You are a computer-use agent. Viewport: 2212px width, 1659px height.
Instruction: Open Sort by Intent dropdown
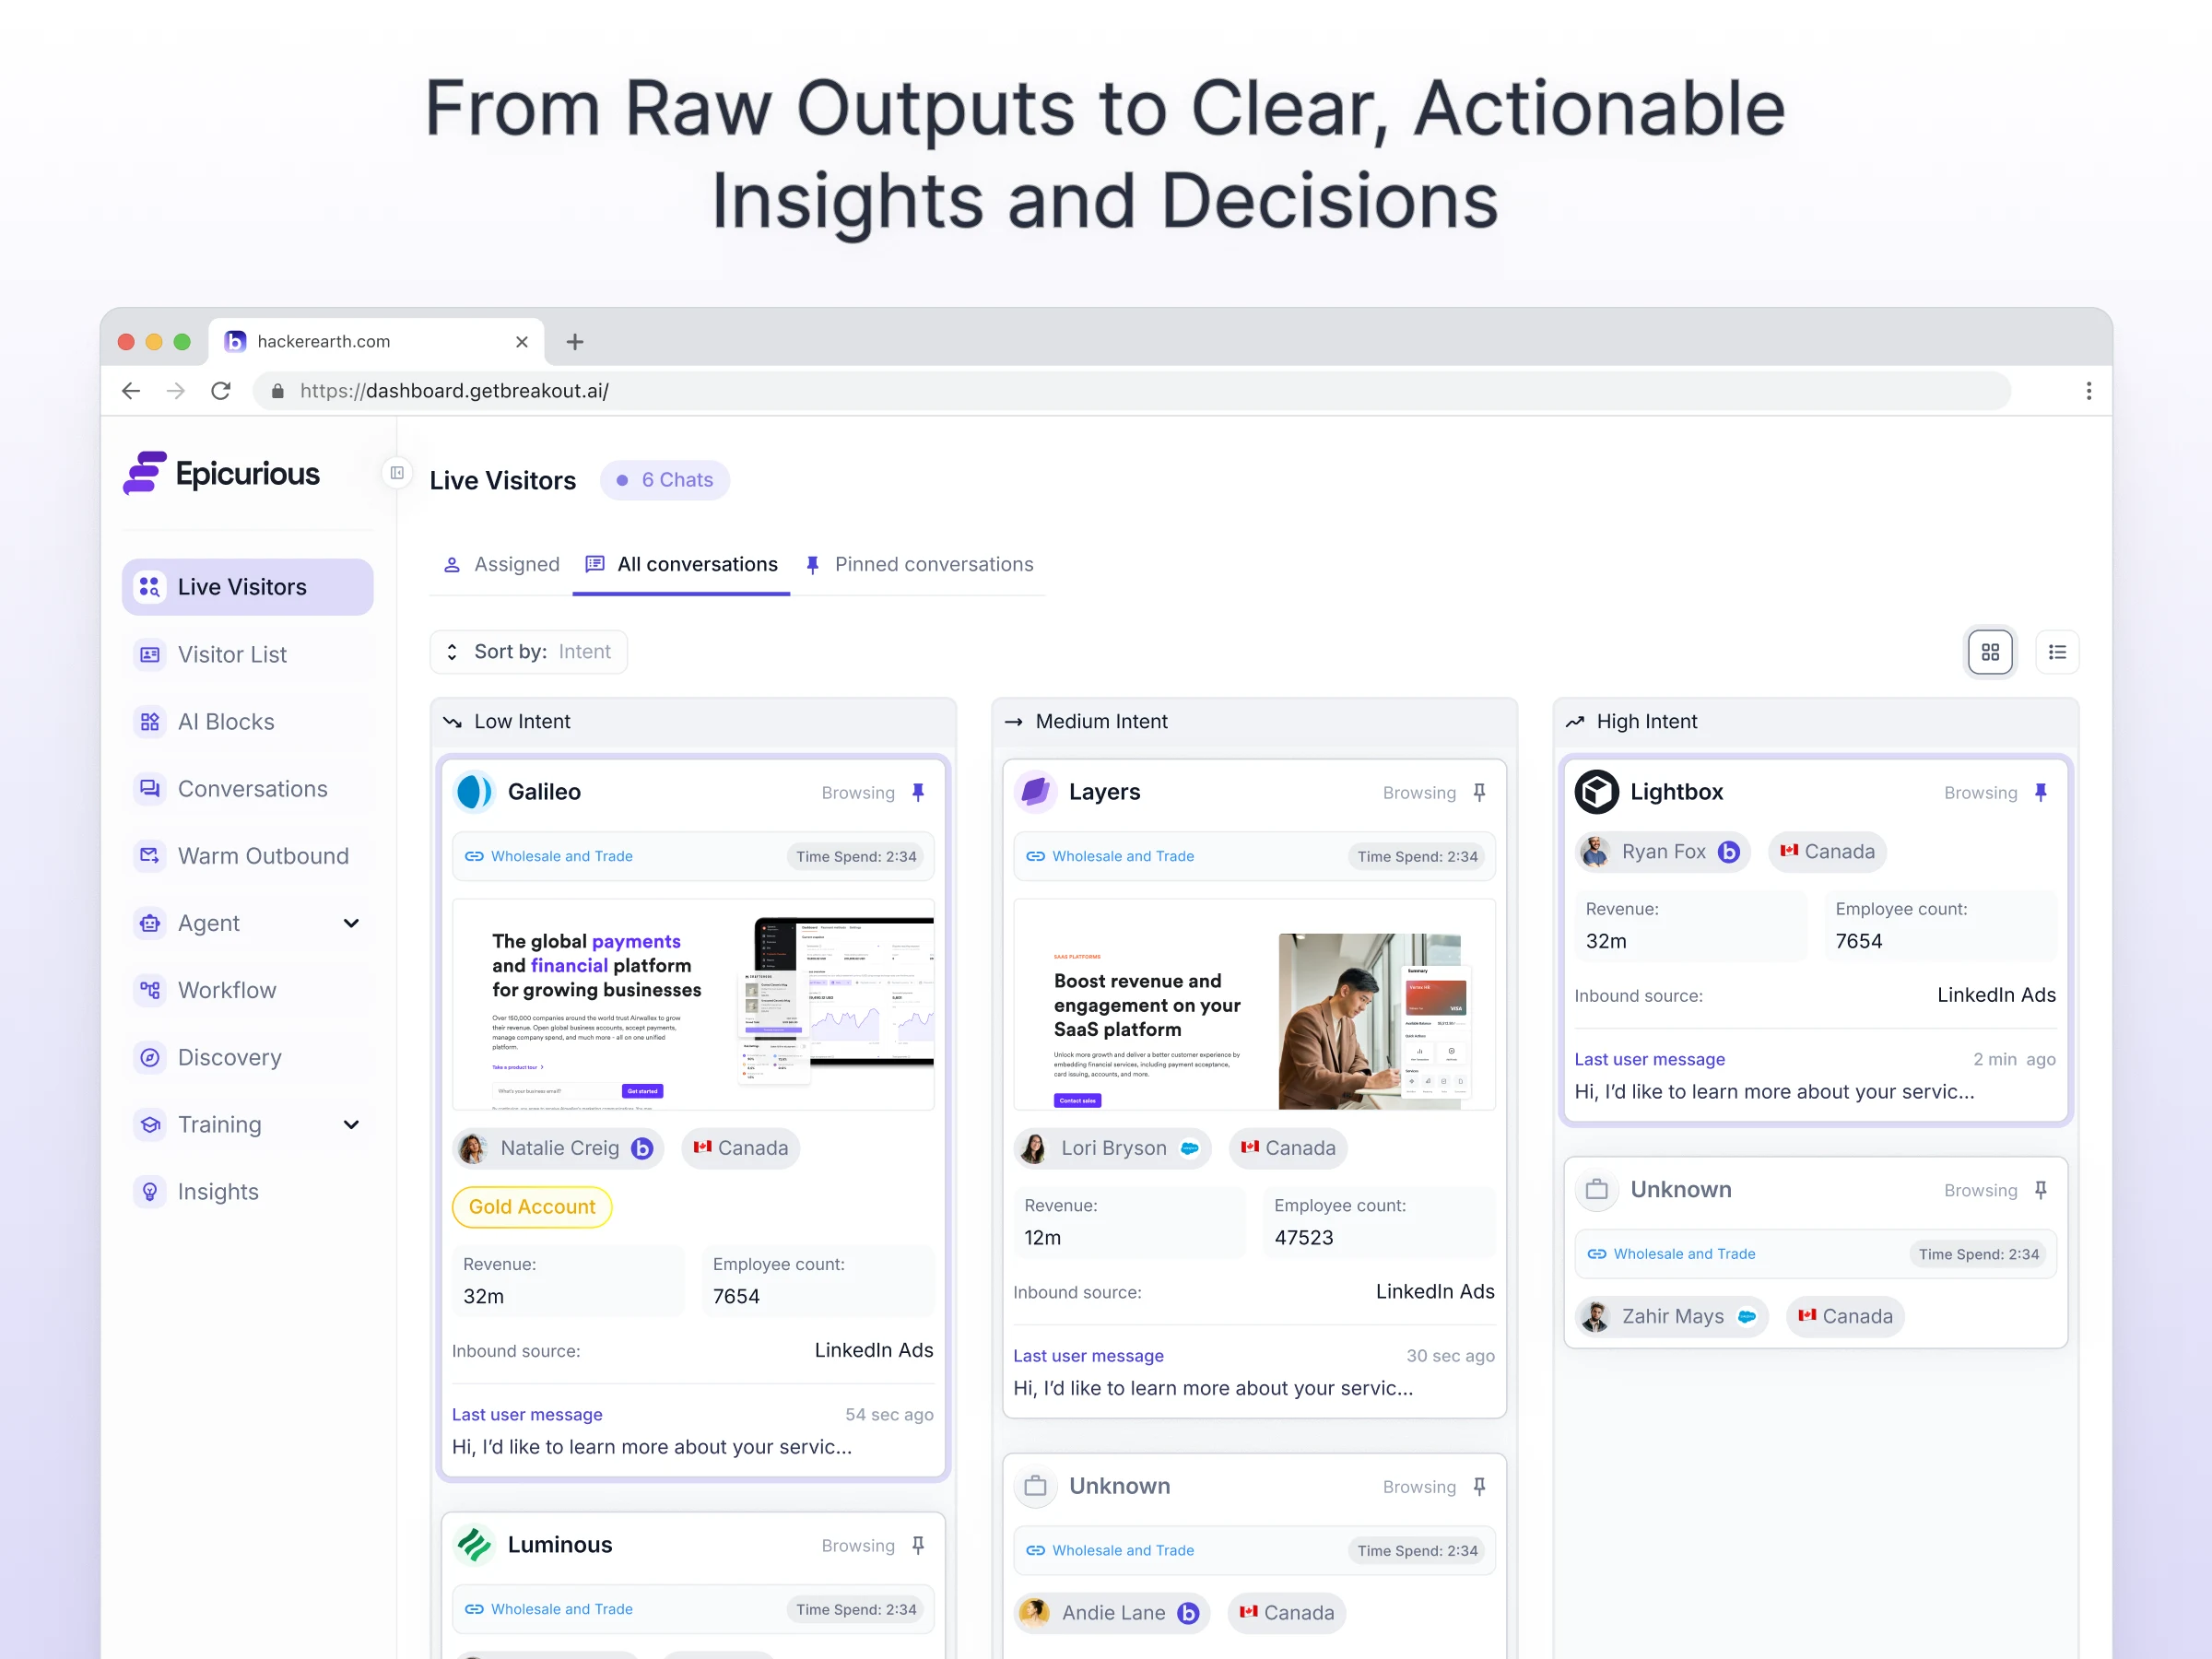coord(529,652)
